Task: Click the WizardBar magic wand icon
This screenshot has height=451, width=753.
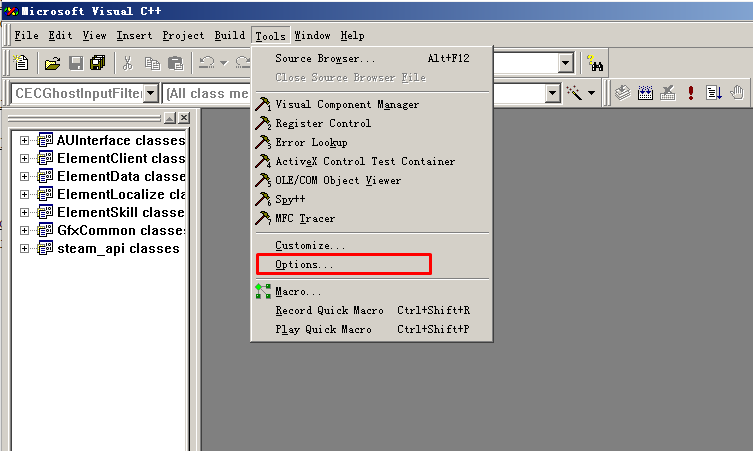Action: click(574, 92)
